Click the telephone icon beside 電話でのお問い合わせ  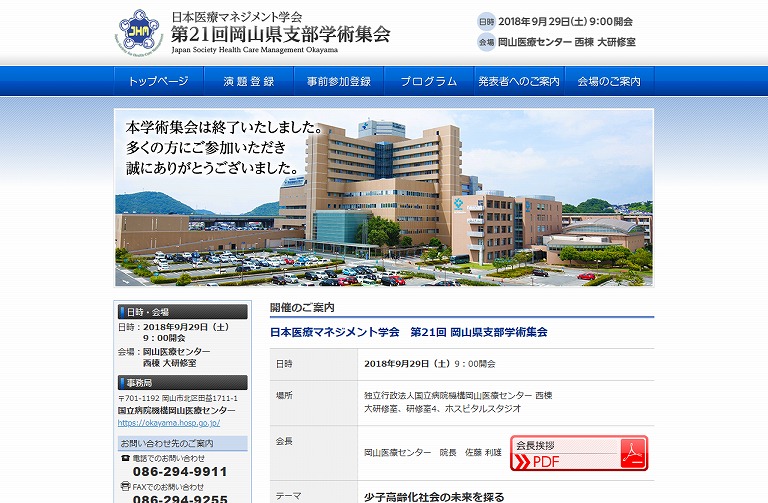(x=125, y=458)
